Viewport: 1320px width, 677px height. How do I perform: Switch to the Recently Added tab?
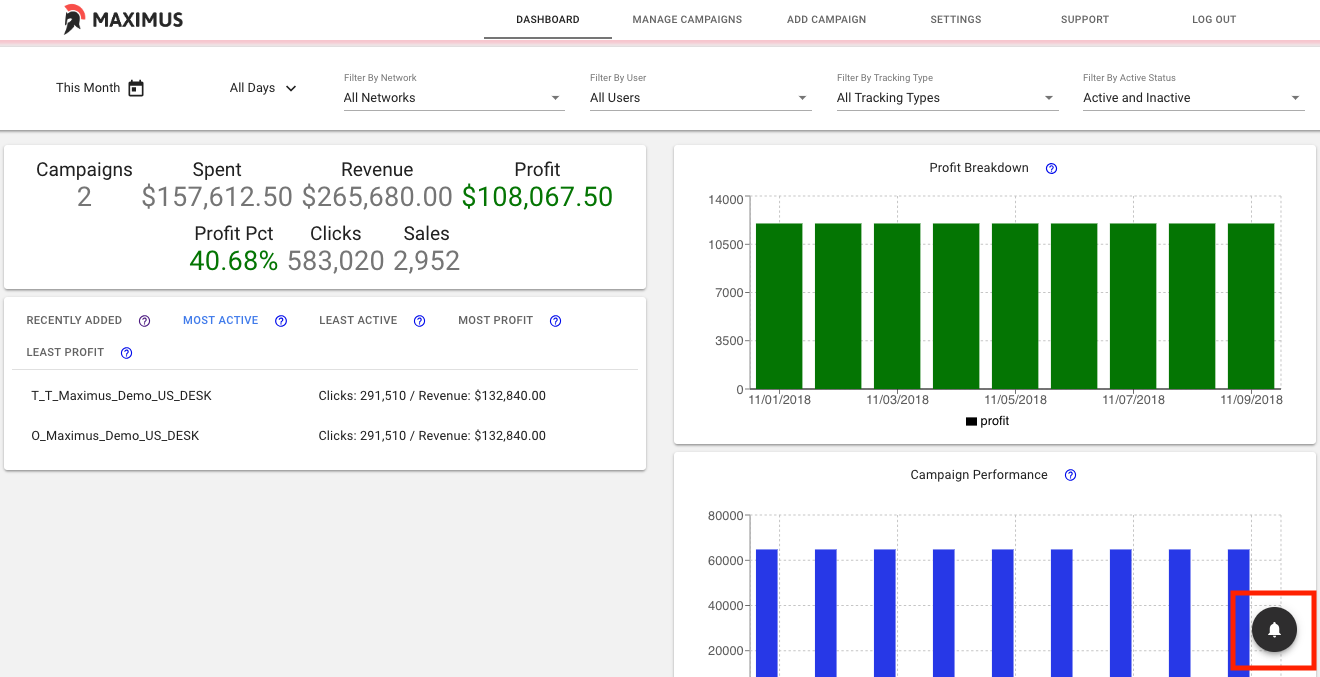tap(74, 321)
